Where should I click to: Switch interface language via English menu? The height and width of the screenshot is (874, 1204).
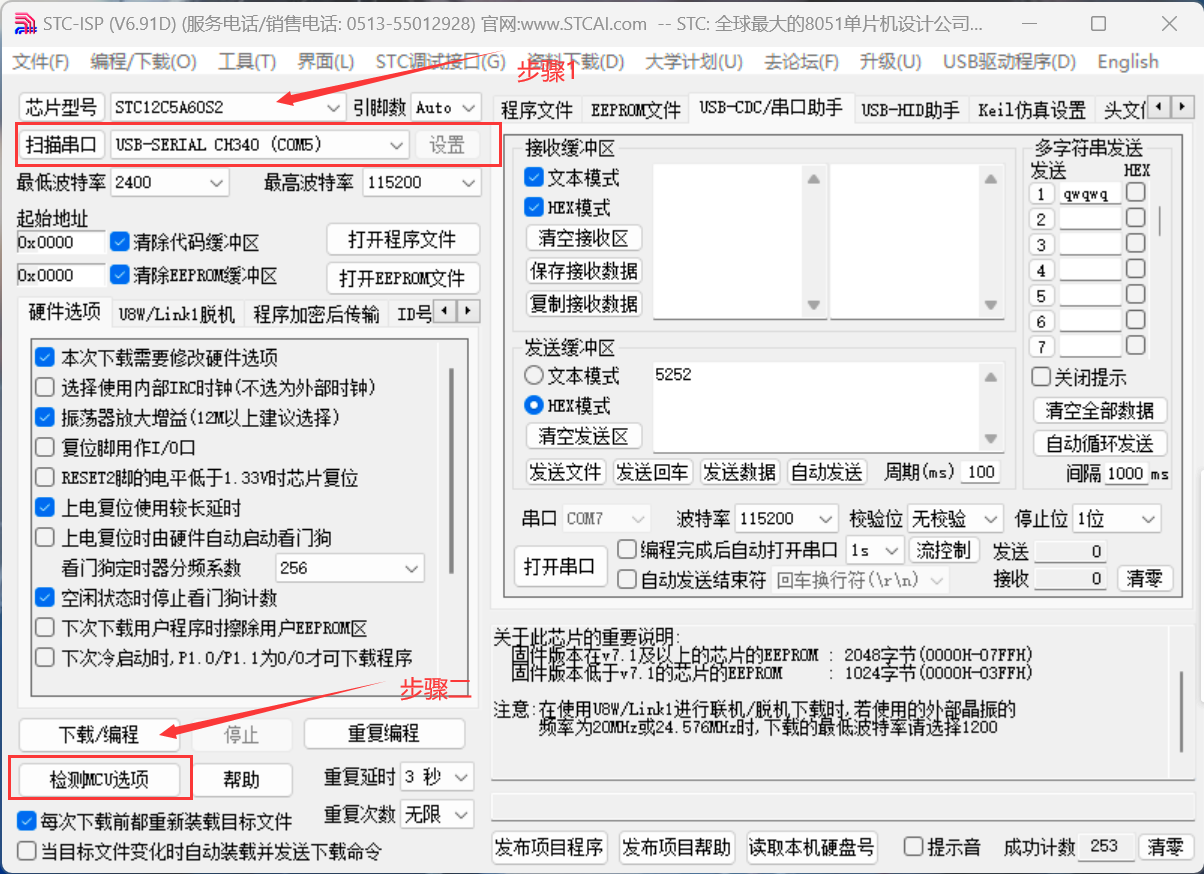(x=1127, y=62)
